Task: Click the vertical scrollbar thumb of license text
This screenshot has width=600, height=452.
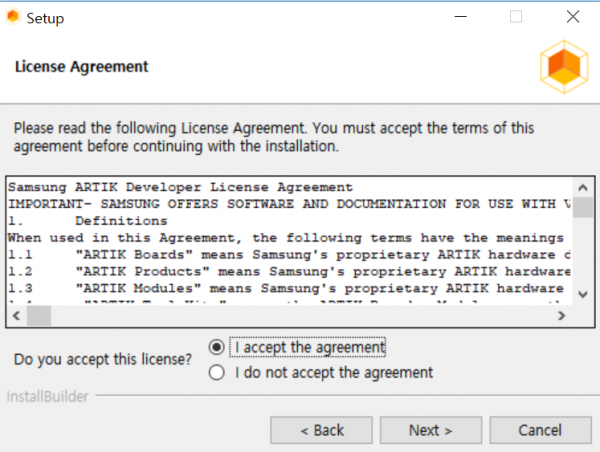Action: tap(583, 207)
